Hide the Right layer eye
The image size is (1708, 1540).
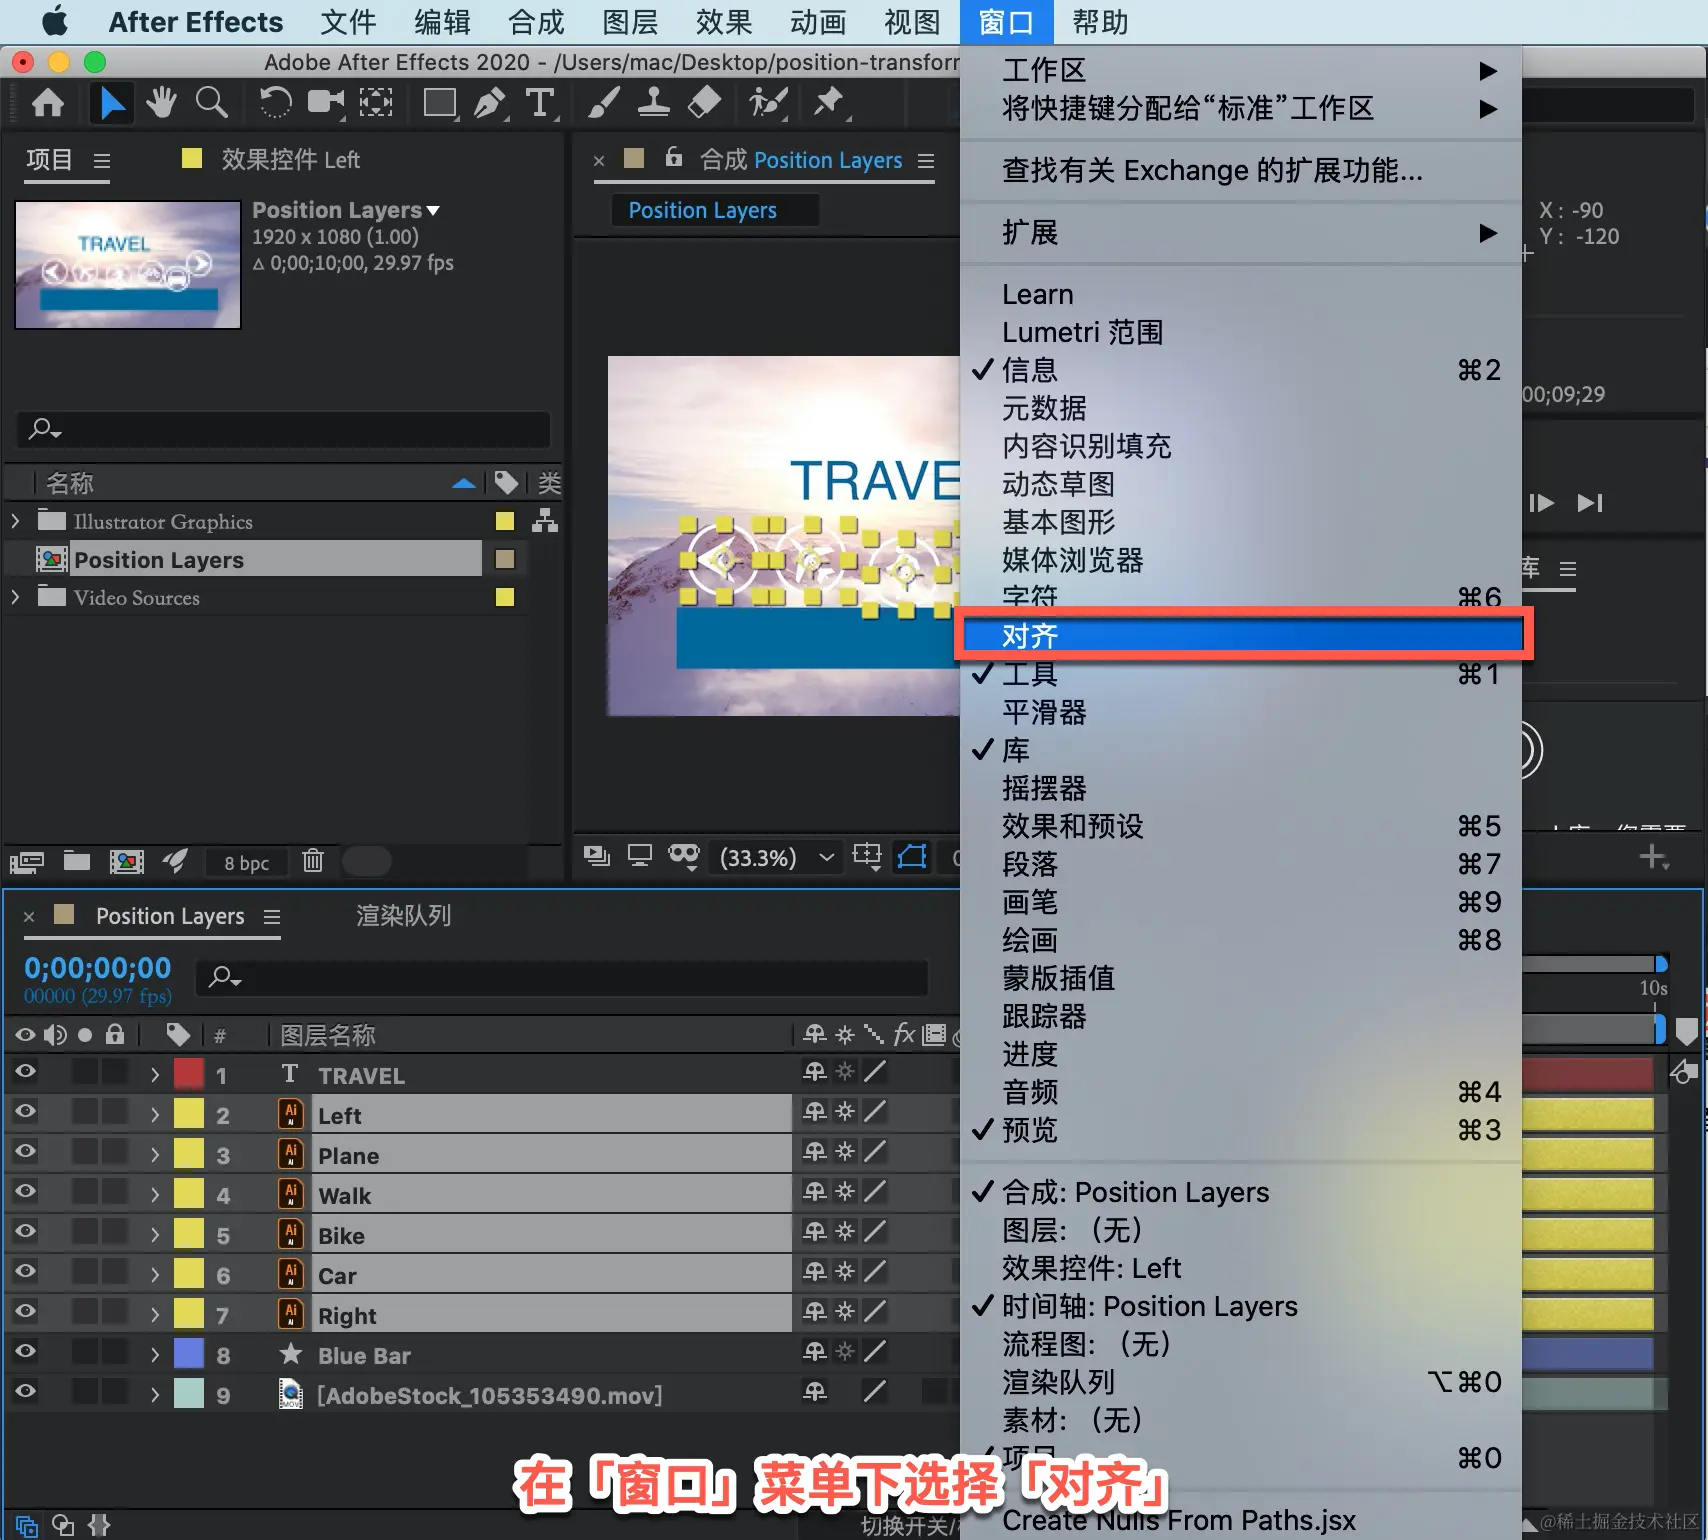tap(25, 1311)
